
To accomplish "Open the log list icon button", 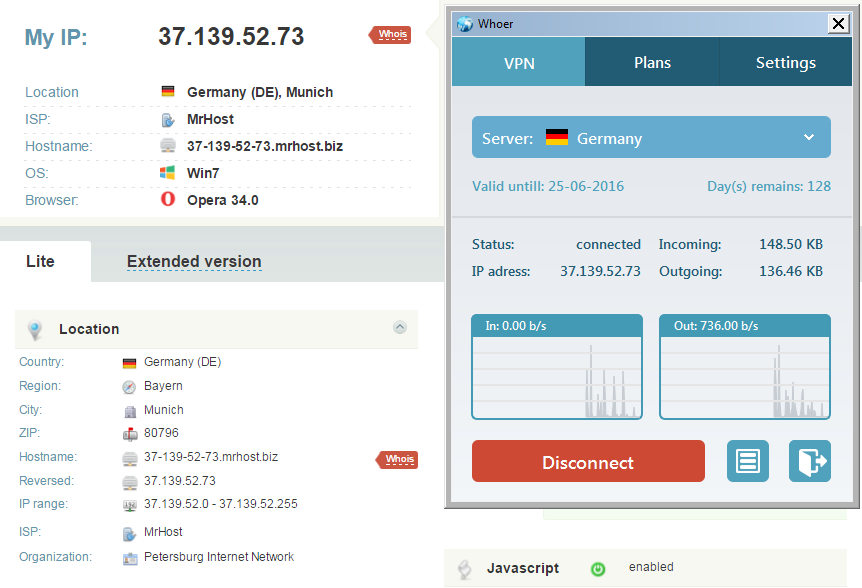I will (x=748, y=461).
